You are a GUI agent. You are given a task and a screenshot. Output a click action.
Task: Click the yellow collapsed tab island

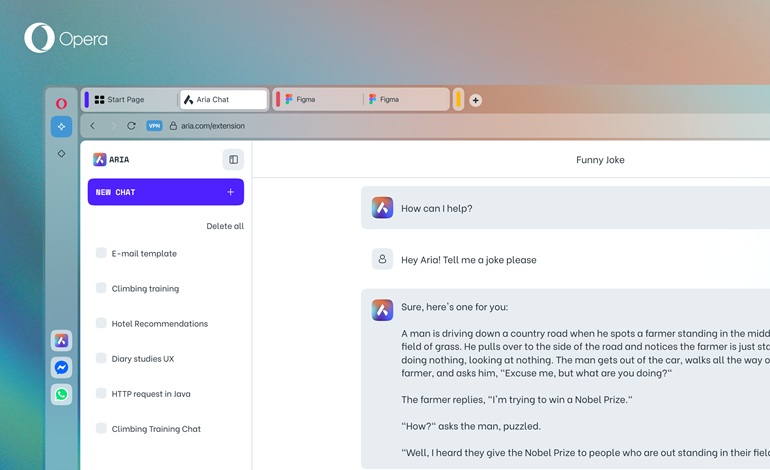click(458, 99)
